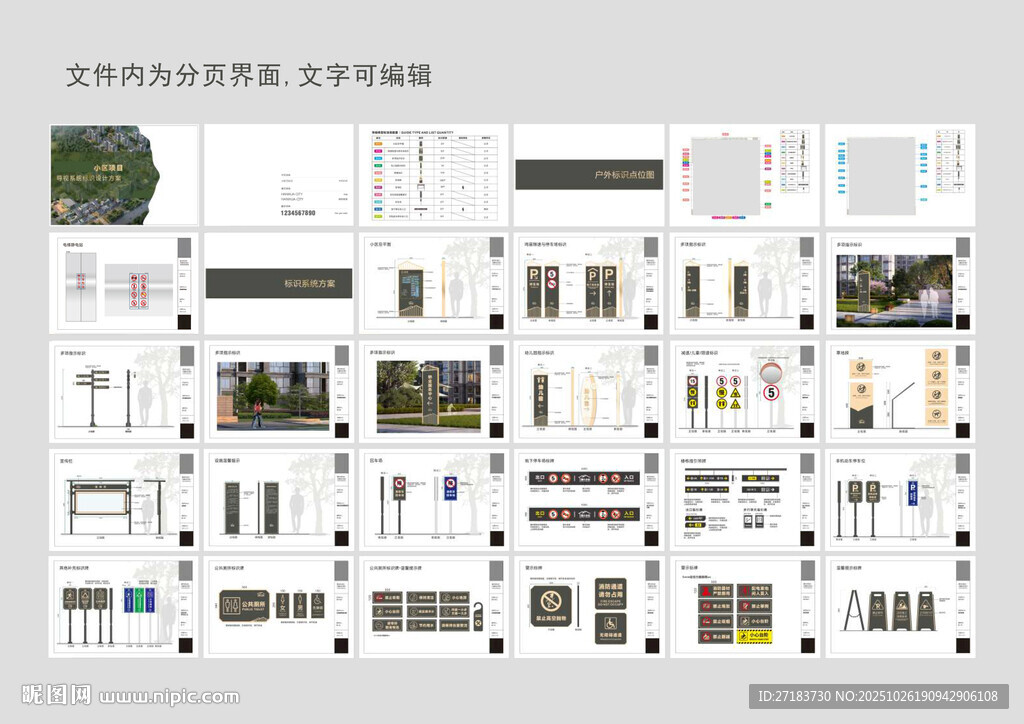Open the 小区项目 cover page thumbnail
Screen dimensions: 1024x724
tap(124, 175)
